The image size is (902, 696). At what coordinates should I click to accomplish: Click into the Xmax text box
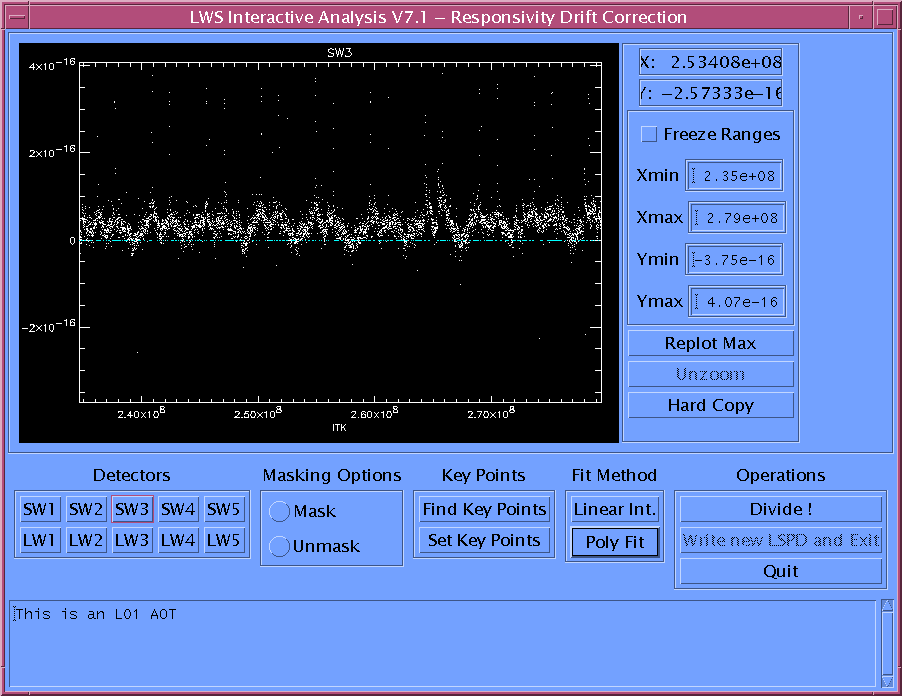(x=735, y=218)
